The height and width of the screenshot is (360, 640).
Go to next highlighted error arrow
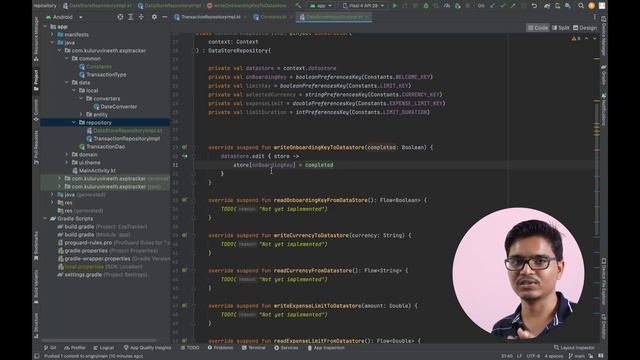point(595,38)
